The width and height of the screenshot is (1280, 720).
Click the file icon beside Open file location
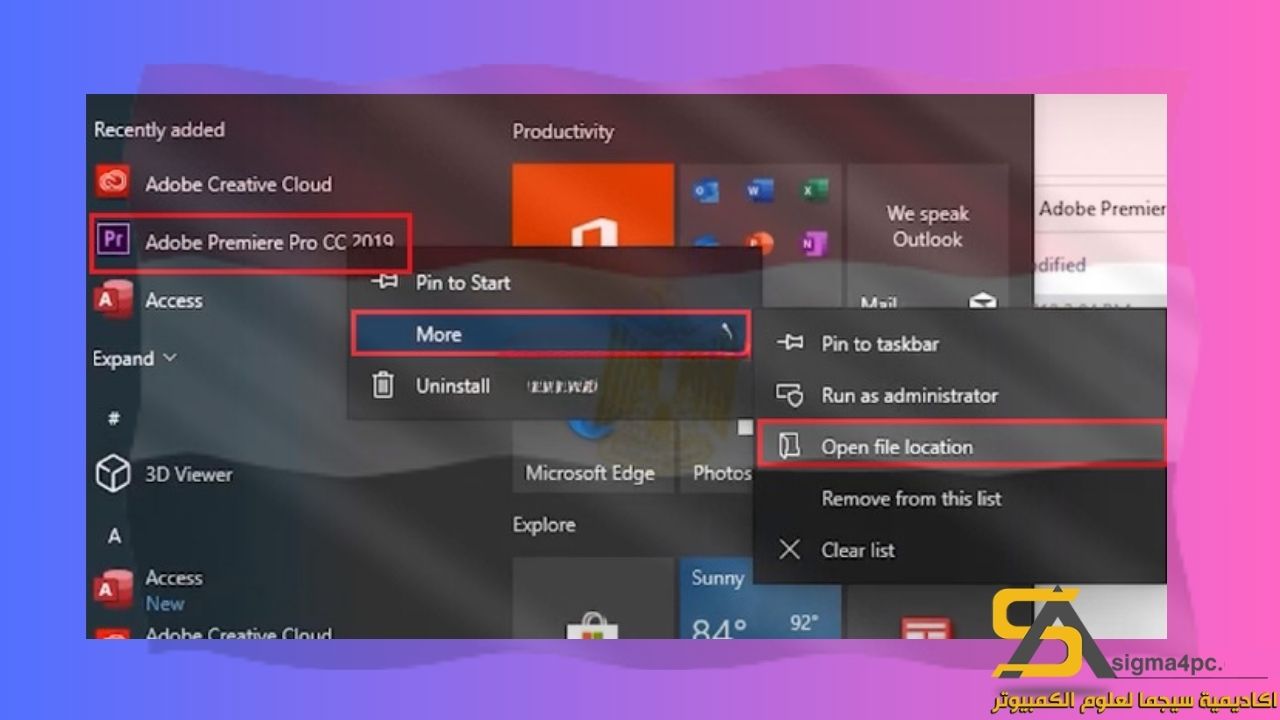790,447
